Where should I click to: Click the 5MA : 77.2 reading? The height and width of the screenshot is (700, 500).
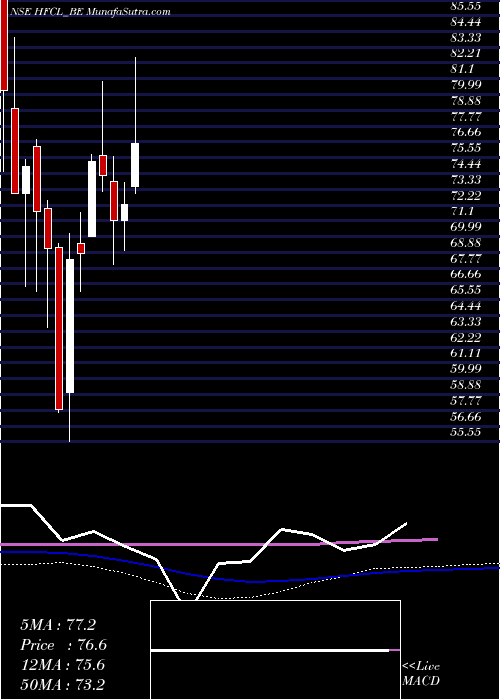point(58,625)
